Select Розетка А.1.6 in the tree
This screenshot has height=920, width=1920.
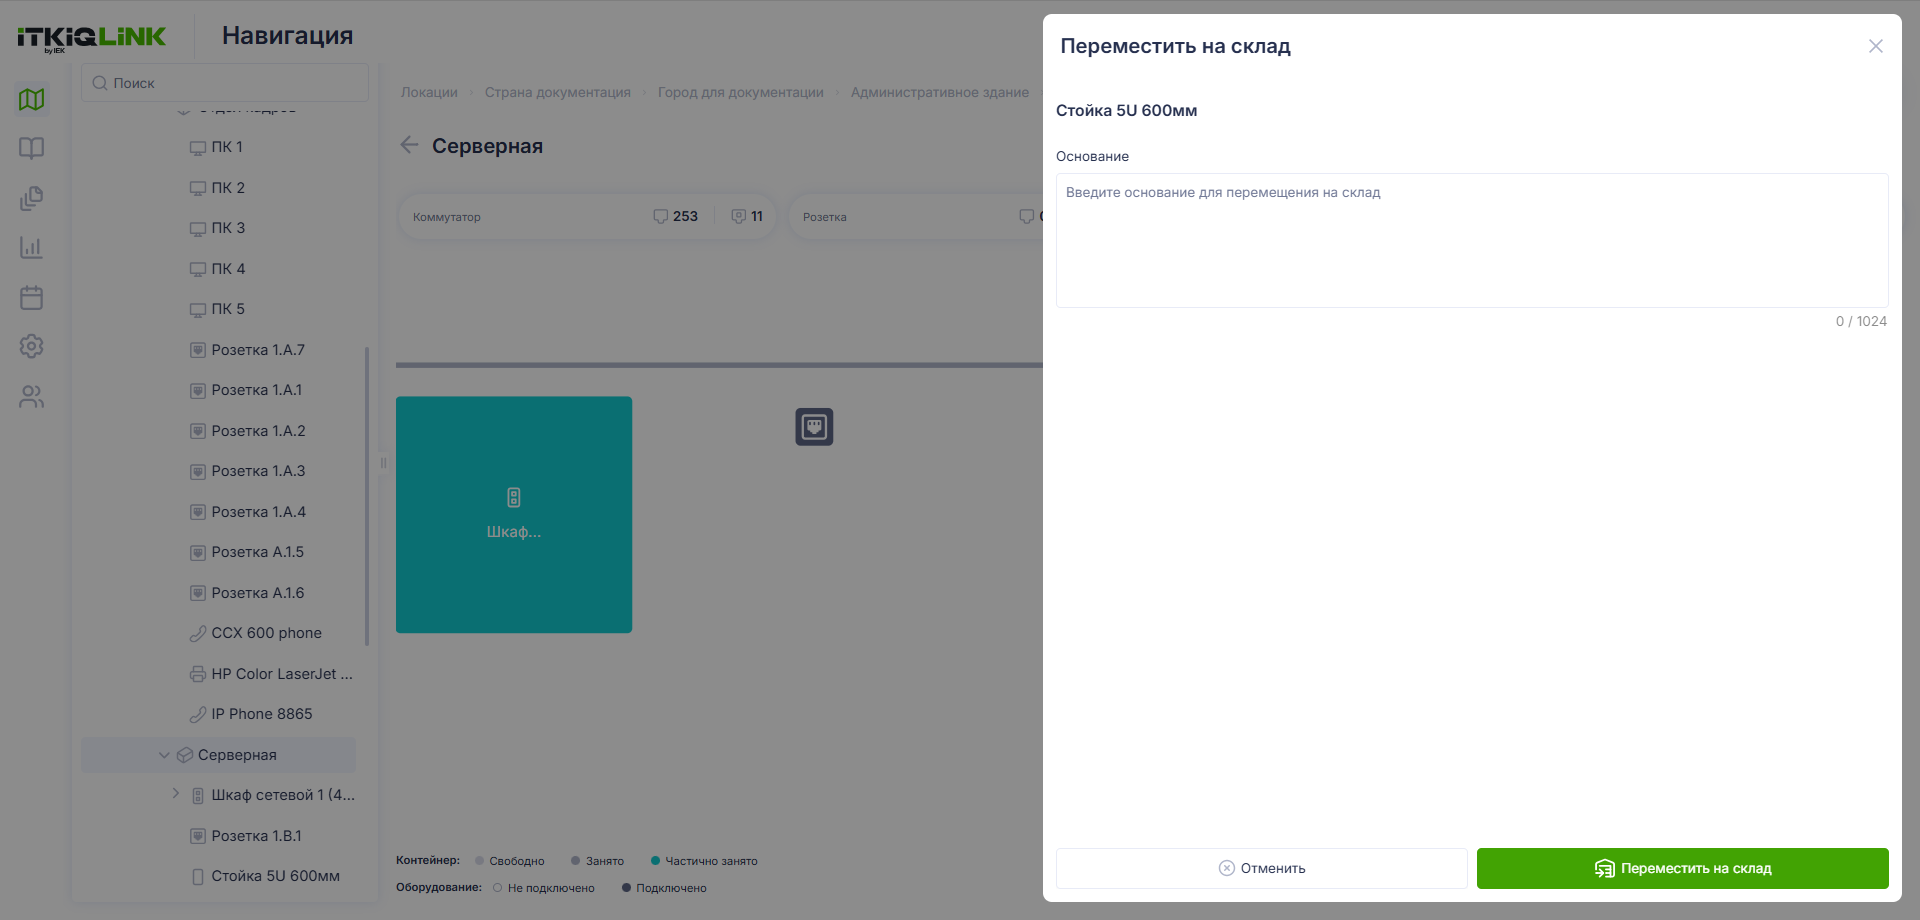[258, 593]
